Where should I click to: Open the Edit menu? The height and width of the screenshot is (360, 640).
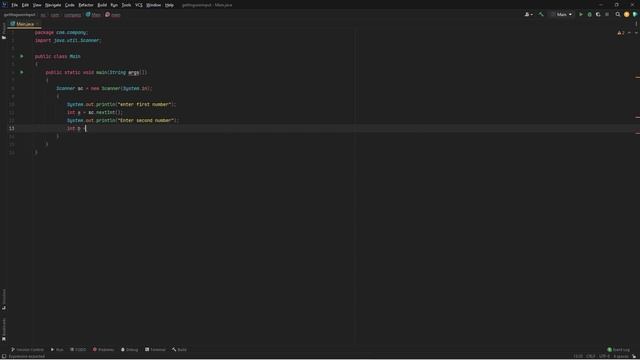coord(25,5)
